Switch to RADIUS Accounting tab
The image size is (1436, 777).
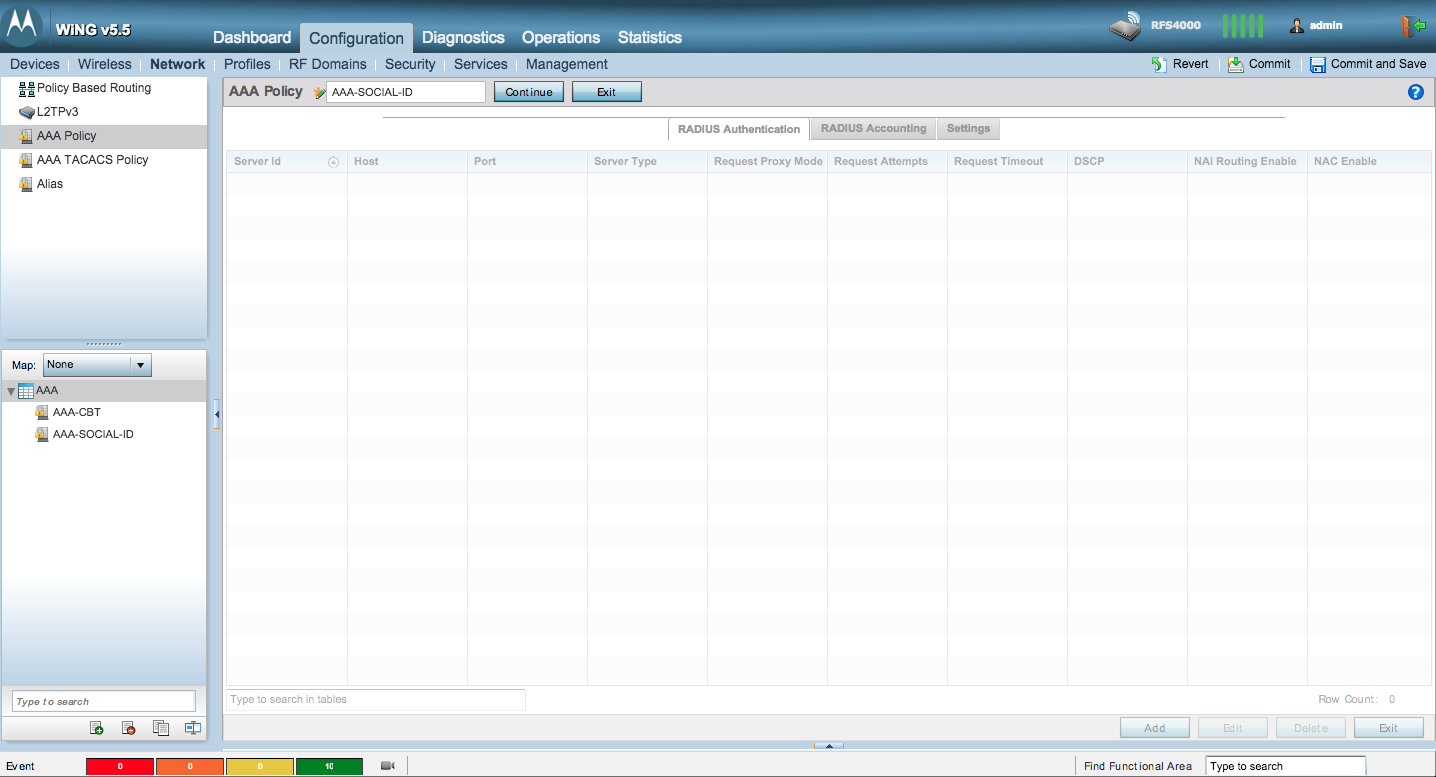coord(874,129)
